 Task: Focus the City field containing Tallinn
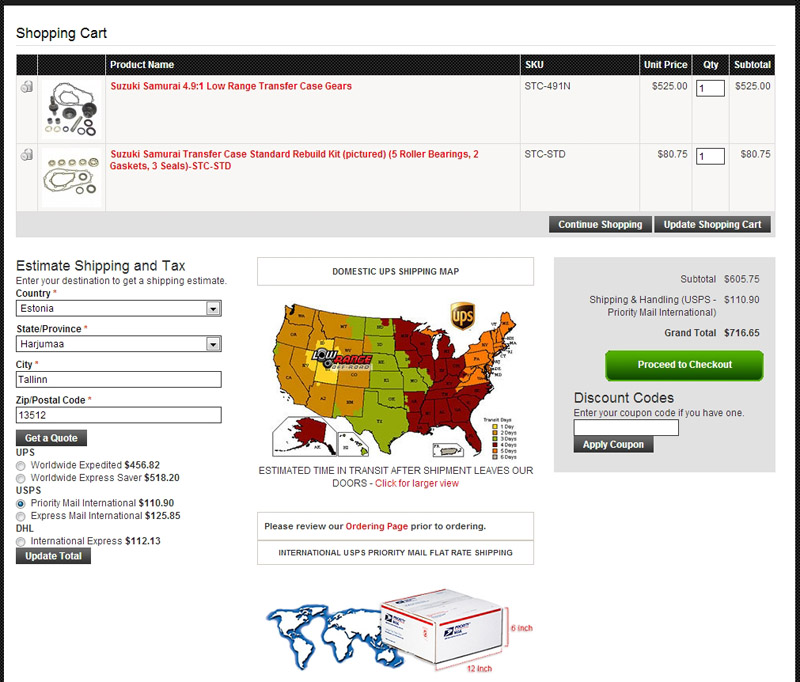(x=118, y=380)
